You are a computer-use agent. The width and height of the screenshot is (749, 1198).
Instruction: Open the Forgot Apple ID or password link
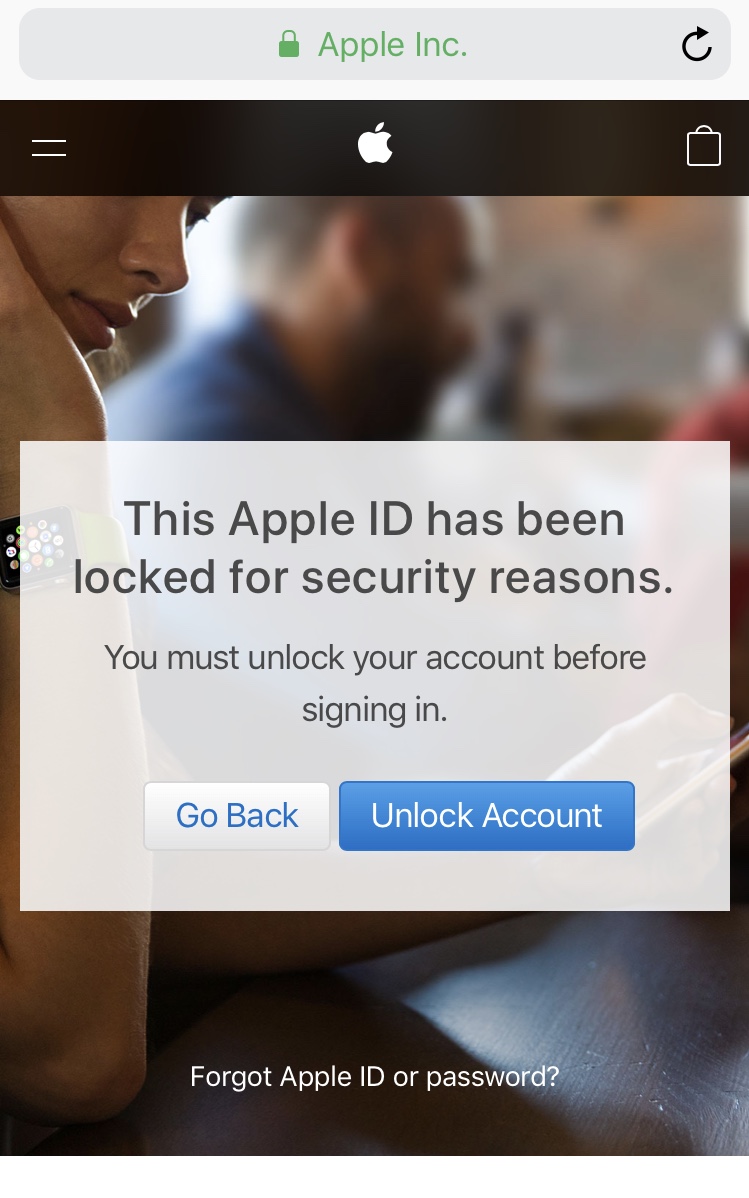(x=374, y=1076)
